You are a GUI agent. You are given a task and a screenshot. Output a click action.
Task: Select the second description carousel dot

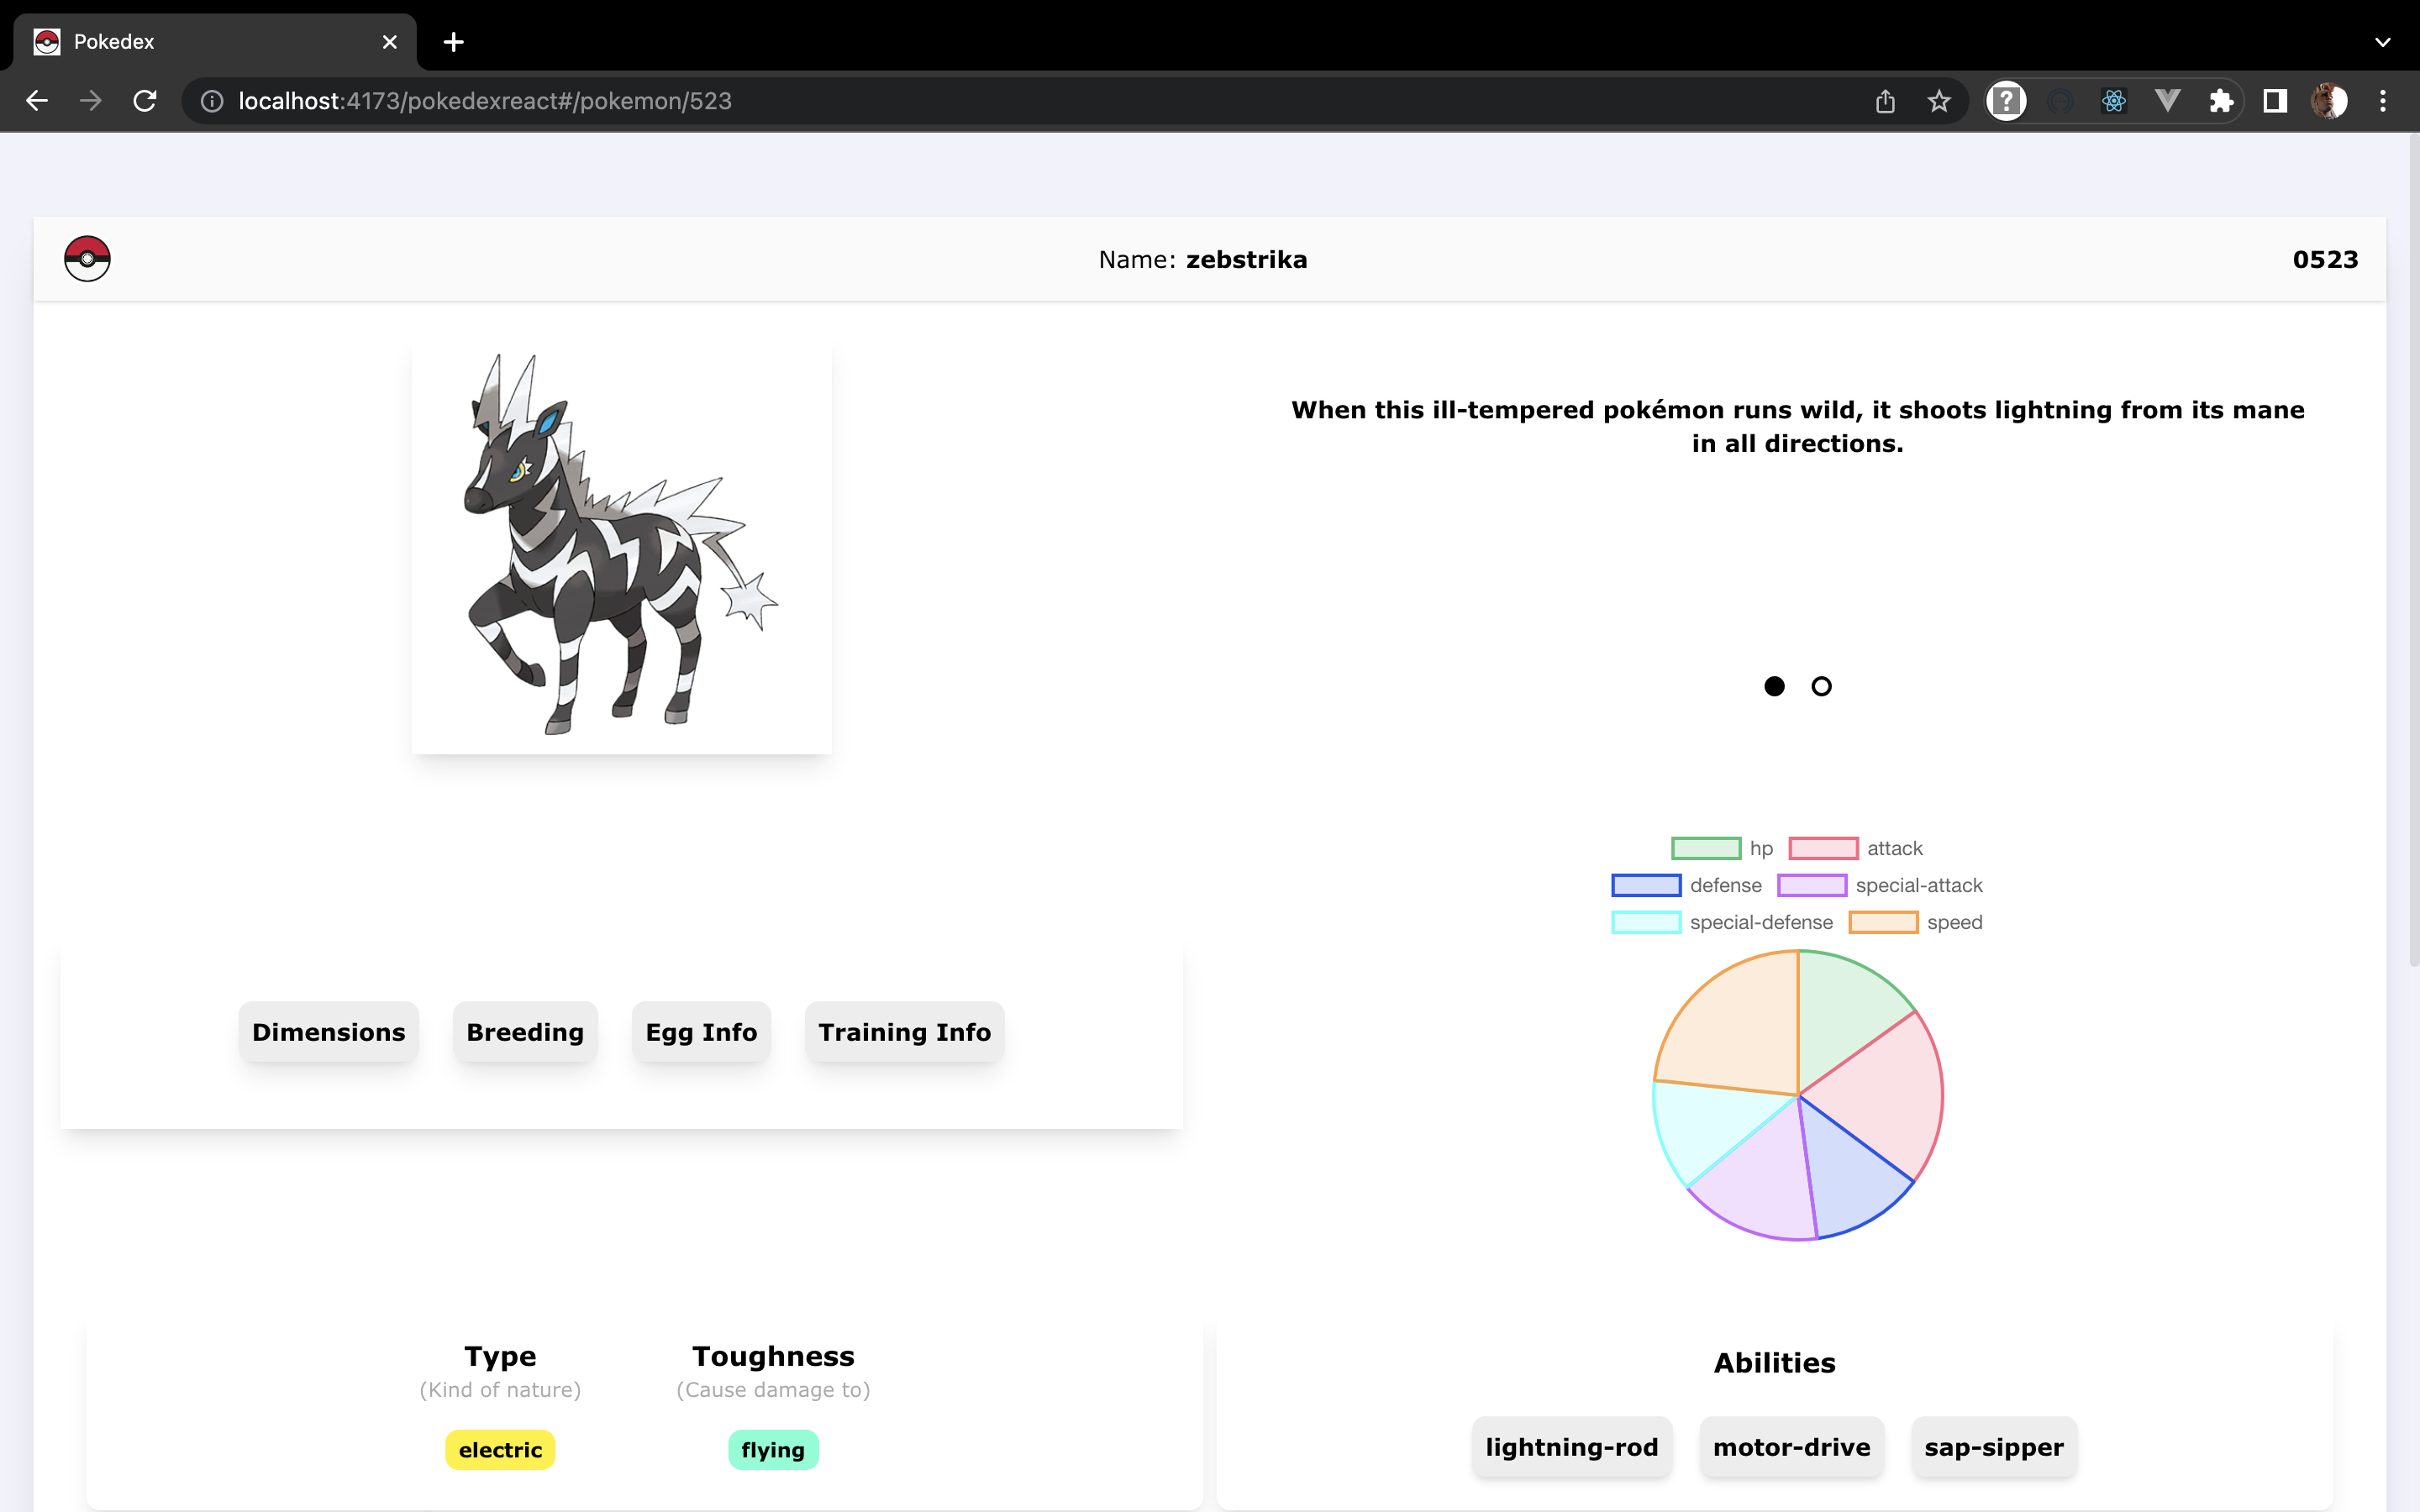1821,686
